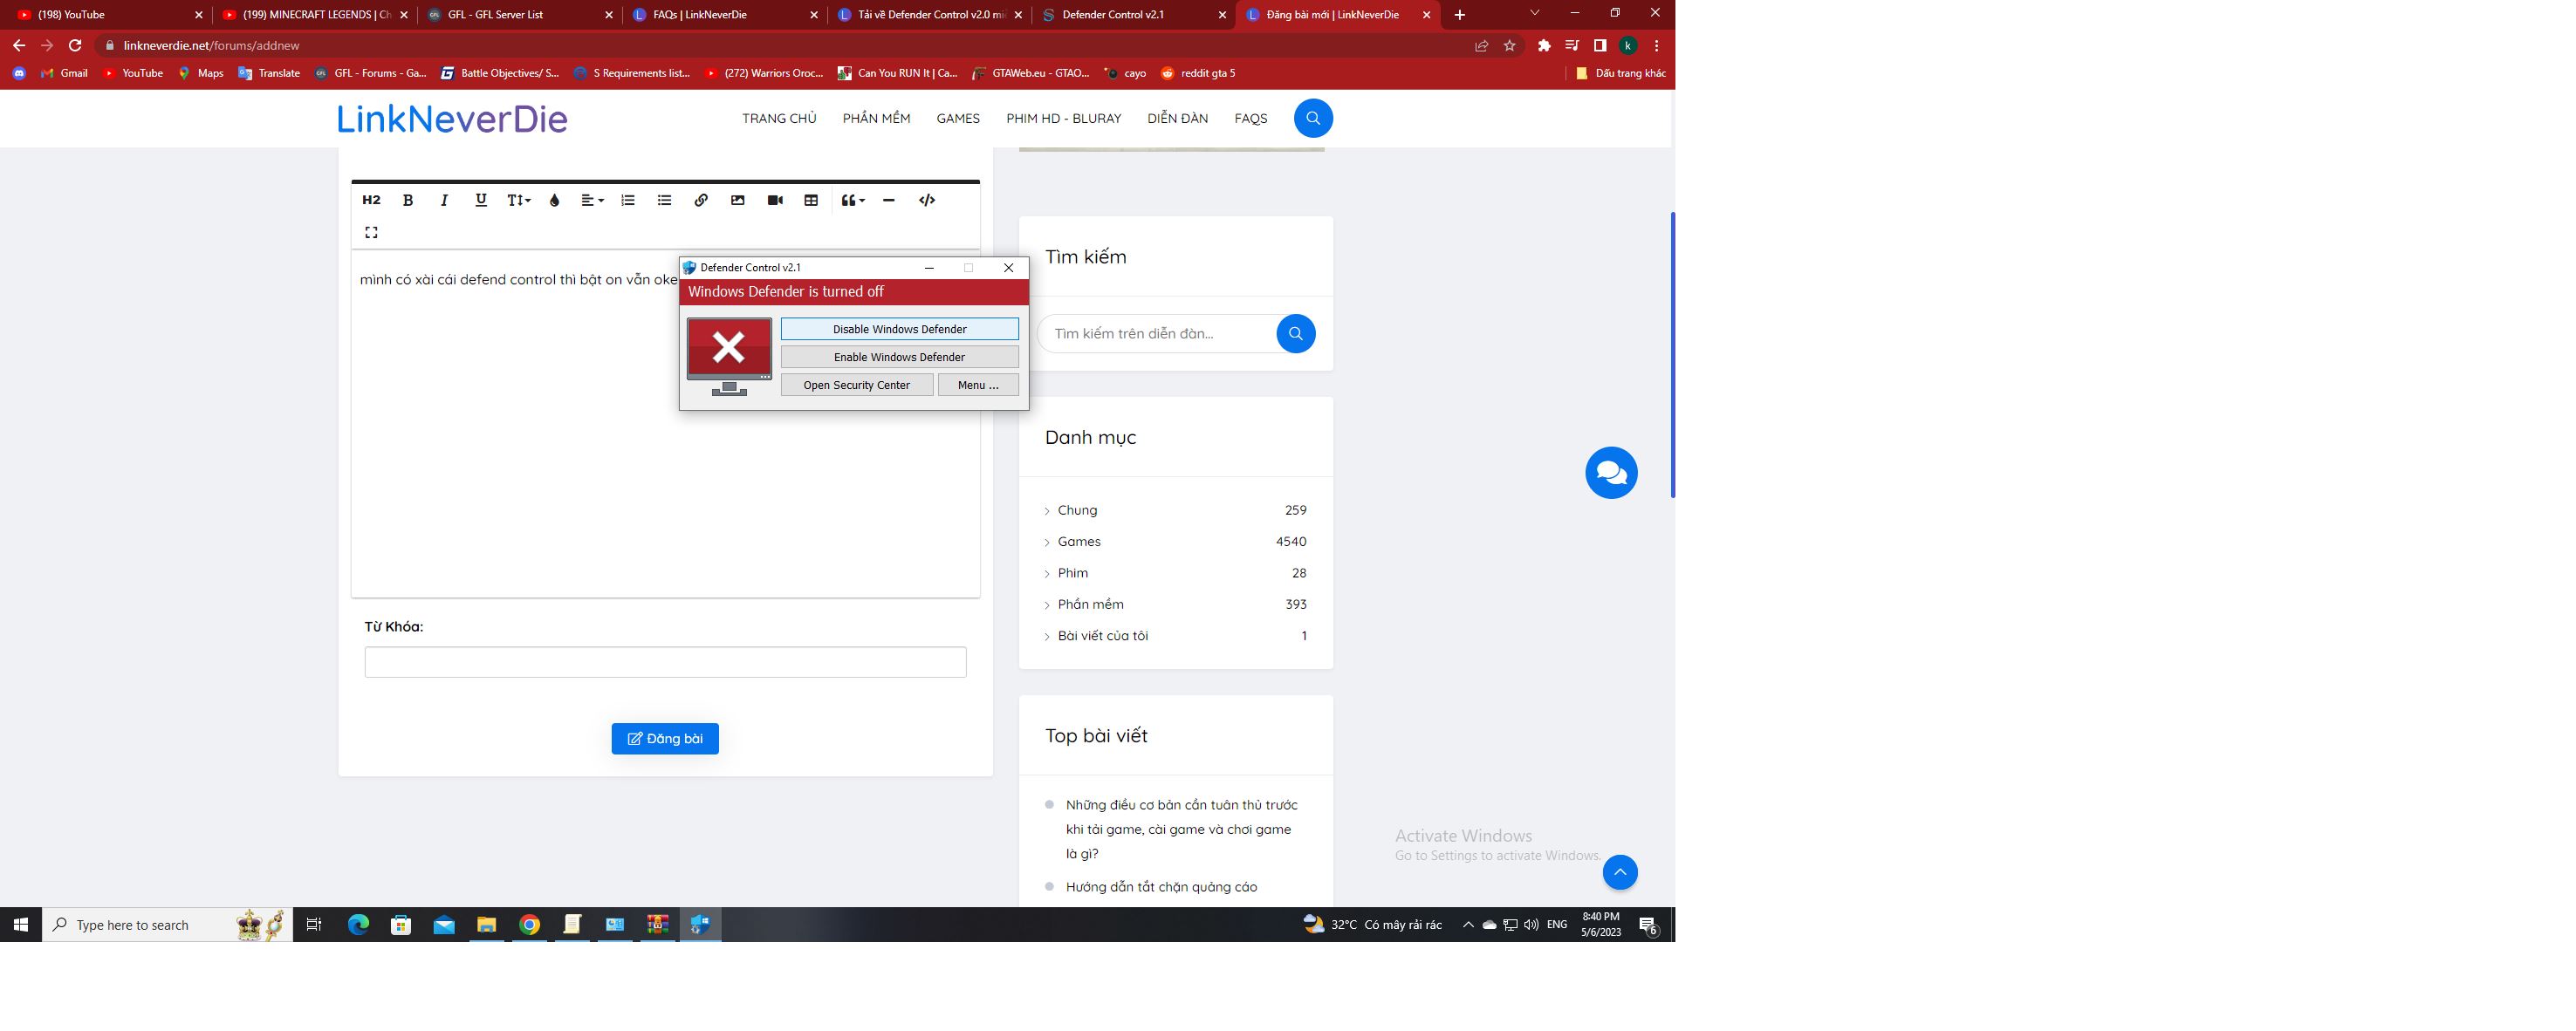Click the text color swatch icon

(x=553, y=199)
